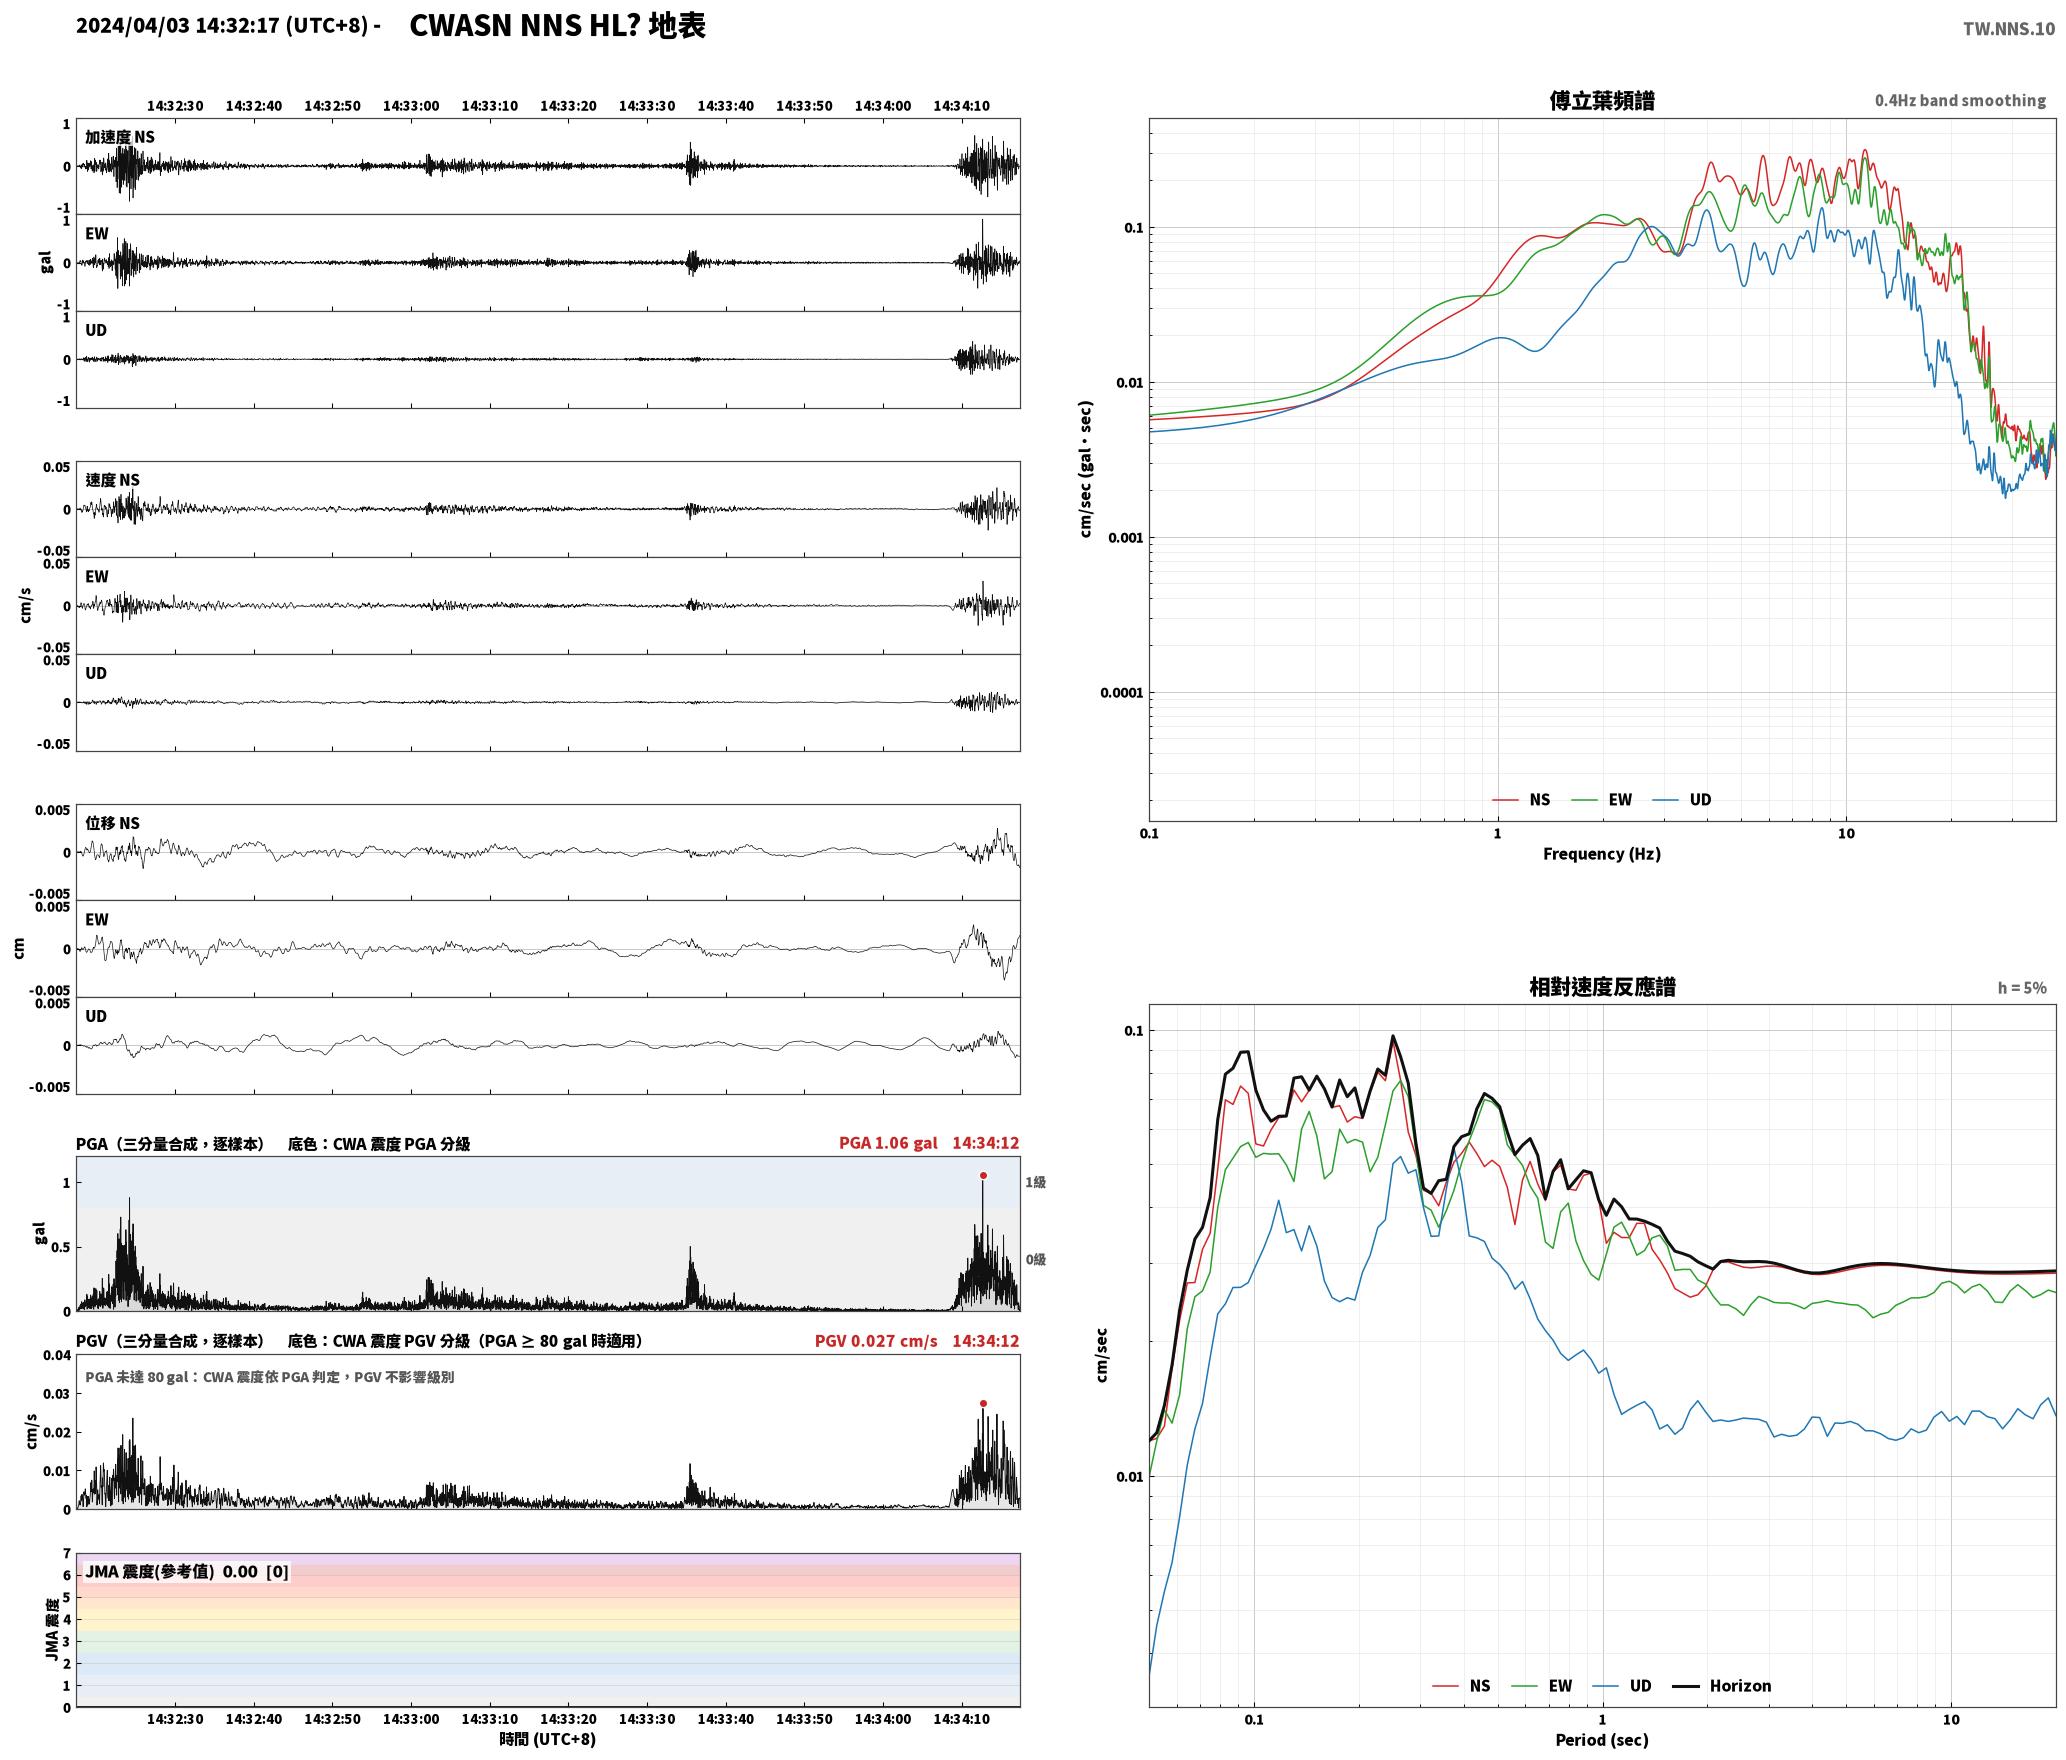The width and height of the screenshot is (2066, 1760).
Task: Select UD legend entry in Fourier spectrum
Action: (x=1682, y=799)
